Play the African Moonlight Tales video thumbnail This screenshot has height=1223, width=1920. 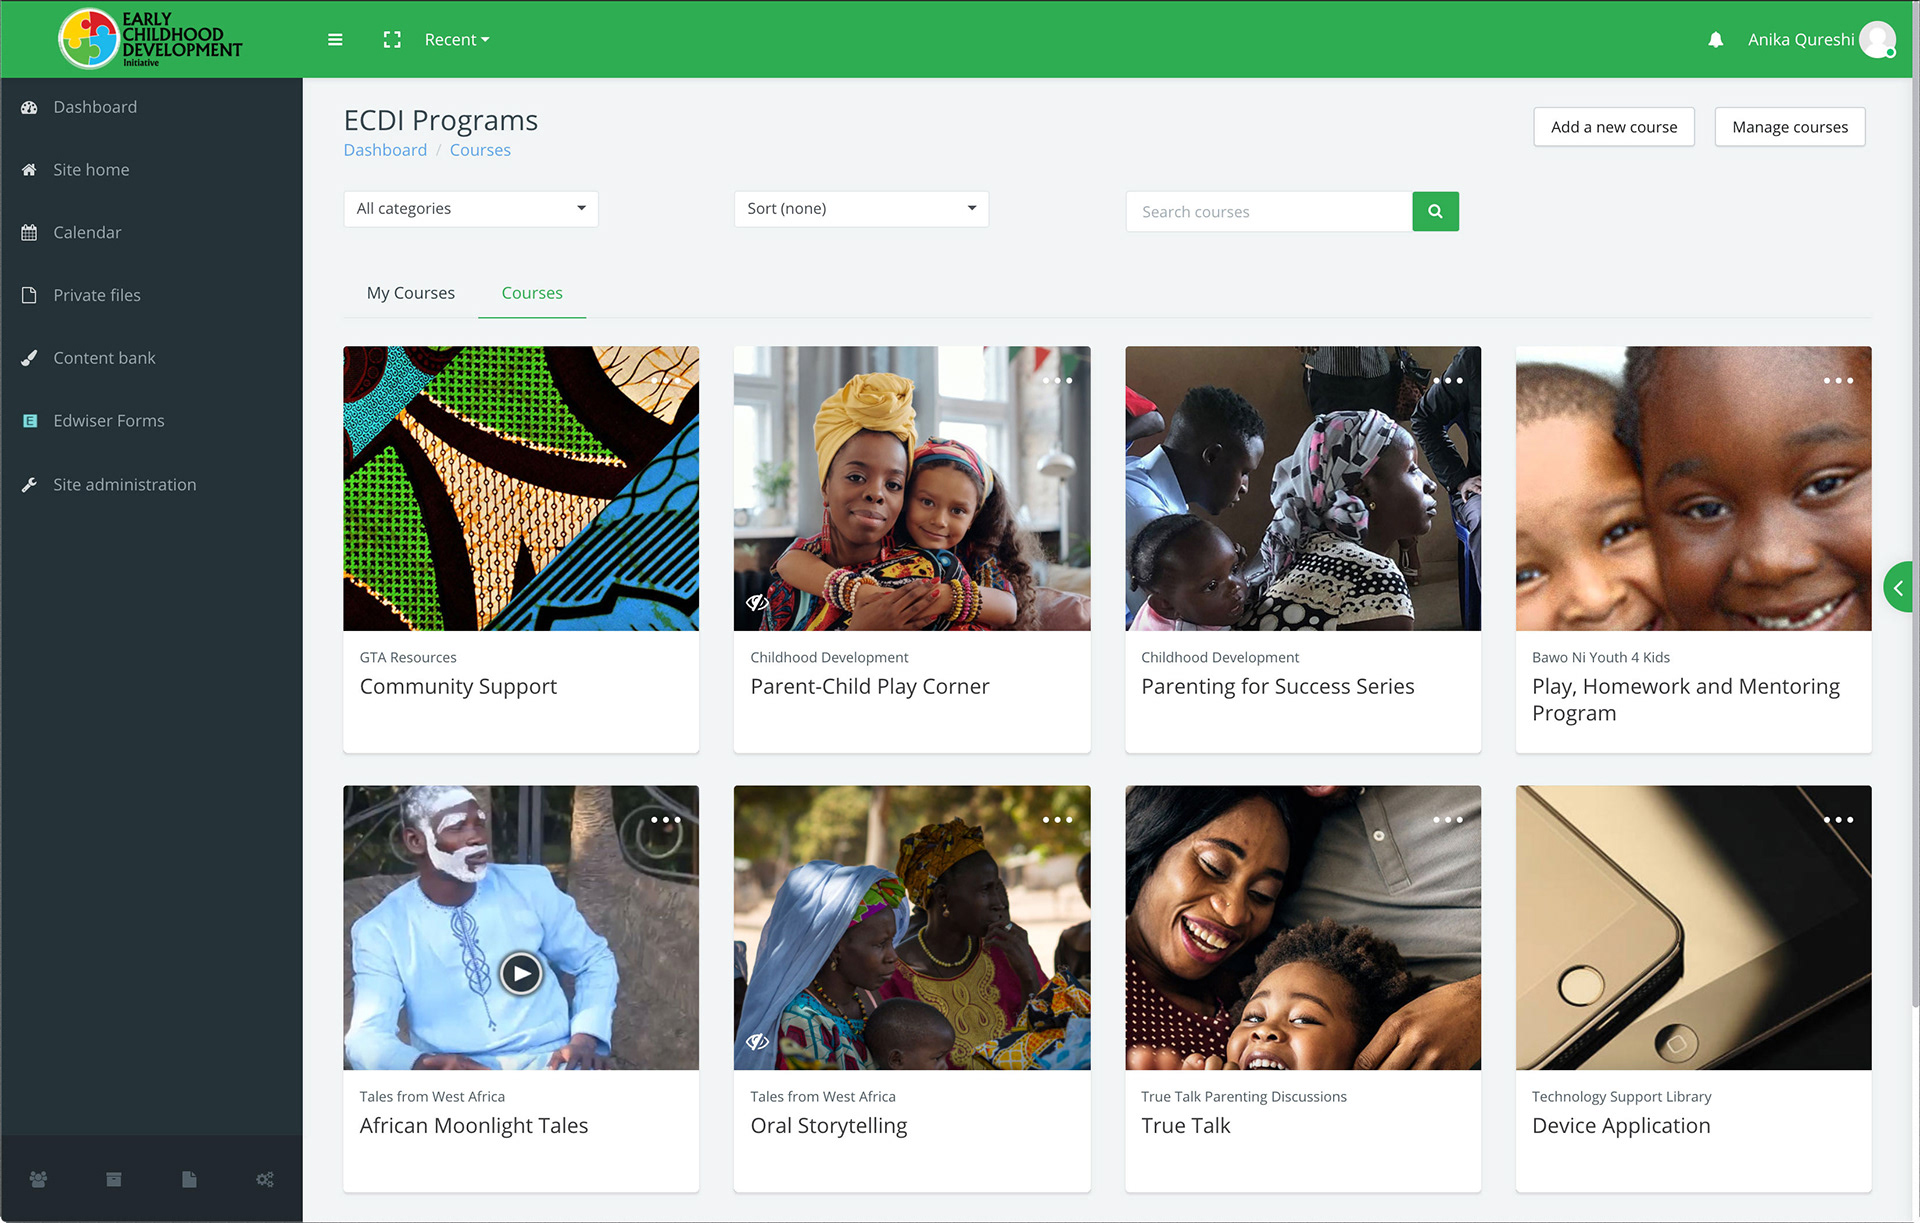521,973
